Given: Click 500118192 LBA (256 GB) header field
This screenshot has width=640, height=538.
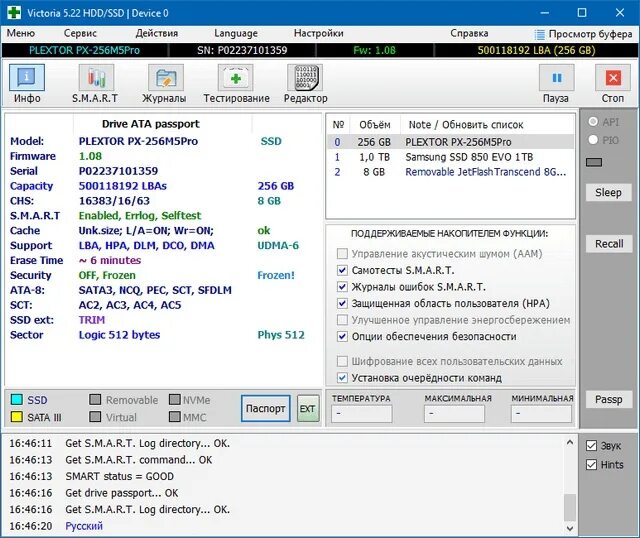Looking at the screenshot, I should tap(536, 50).
